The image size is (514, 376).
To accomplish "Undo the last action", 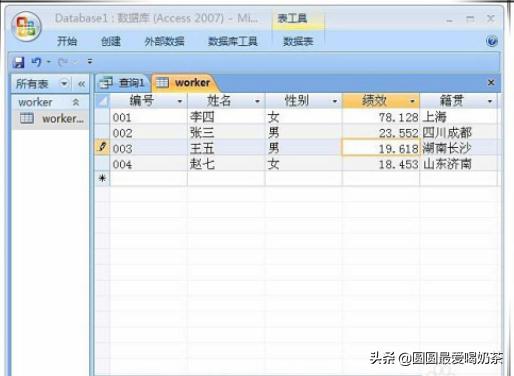I will point(36,62).
